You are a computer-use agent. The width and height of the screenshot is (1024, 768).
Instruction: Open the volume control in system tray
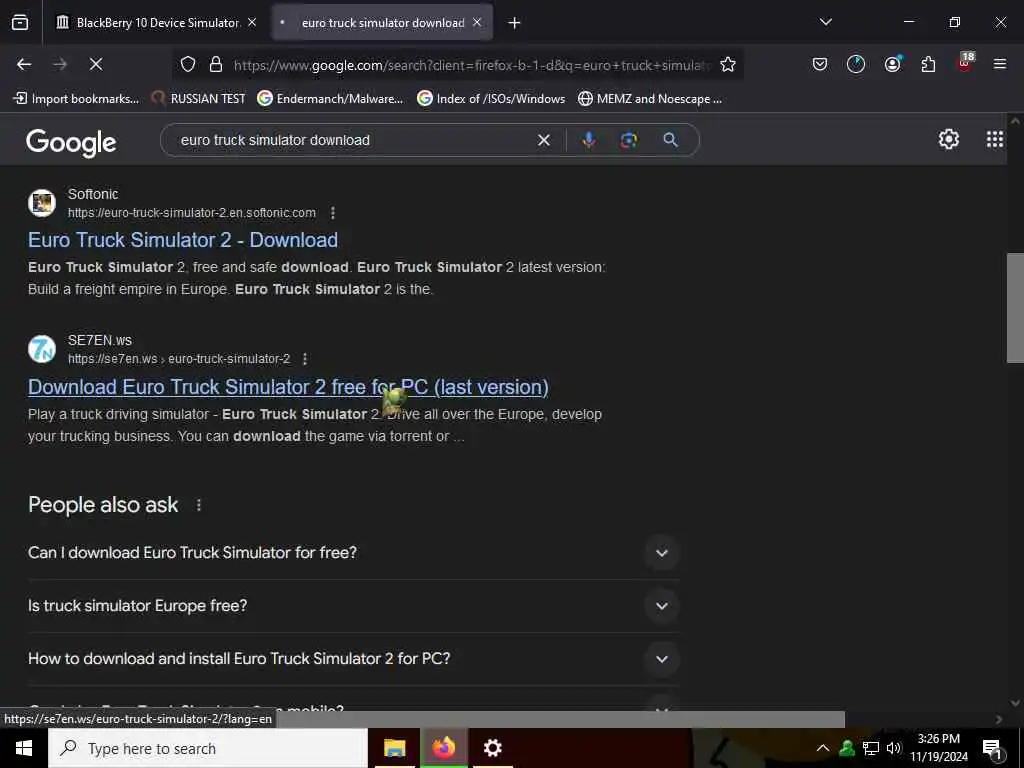(893, 748)
